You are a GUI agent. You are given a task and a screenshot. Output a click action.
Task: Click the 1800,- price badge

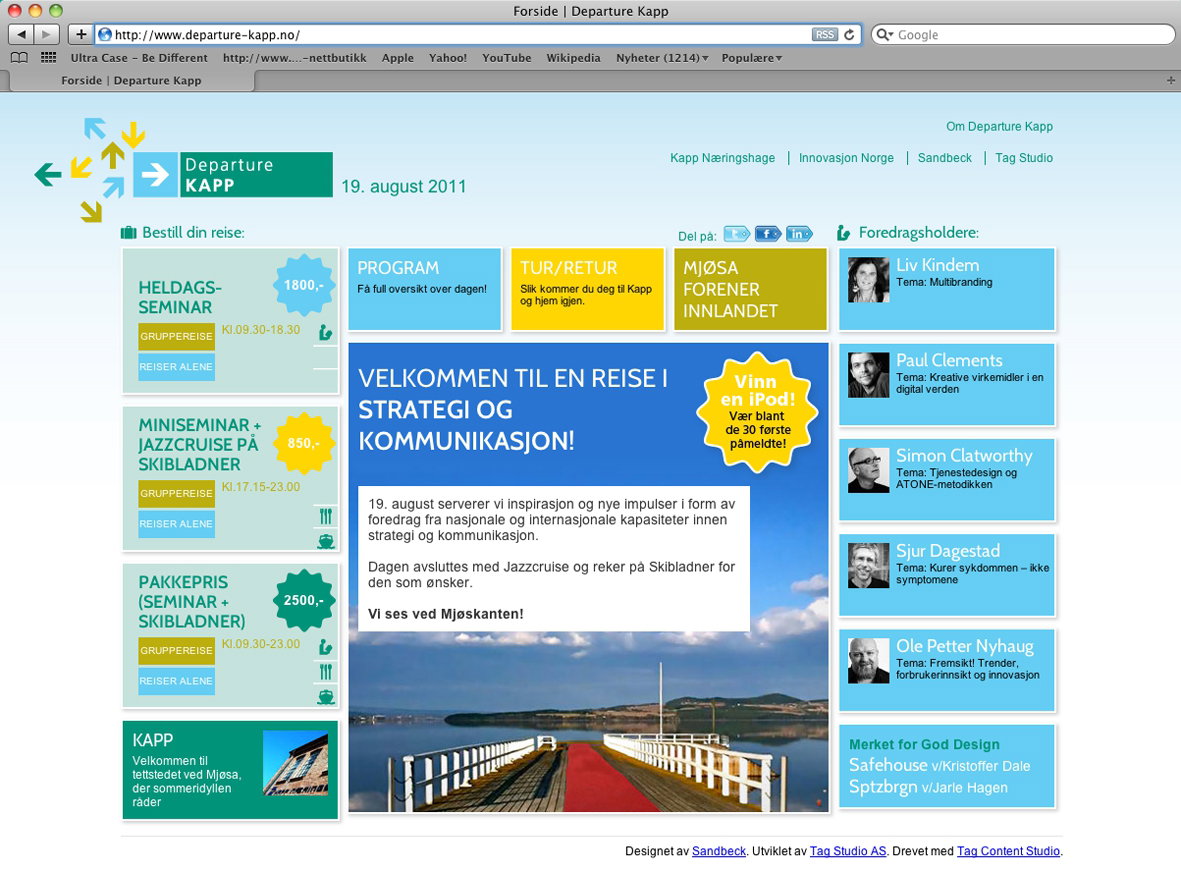pos(303,285)
